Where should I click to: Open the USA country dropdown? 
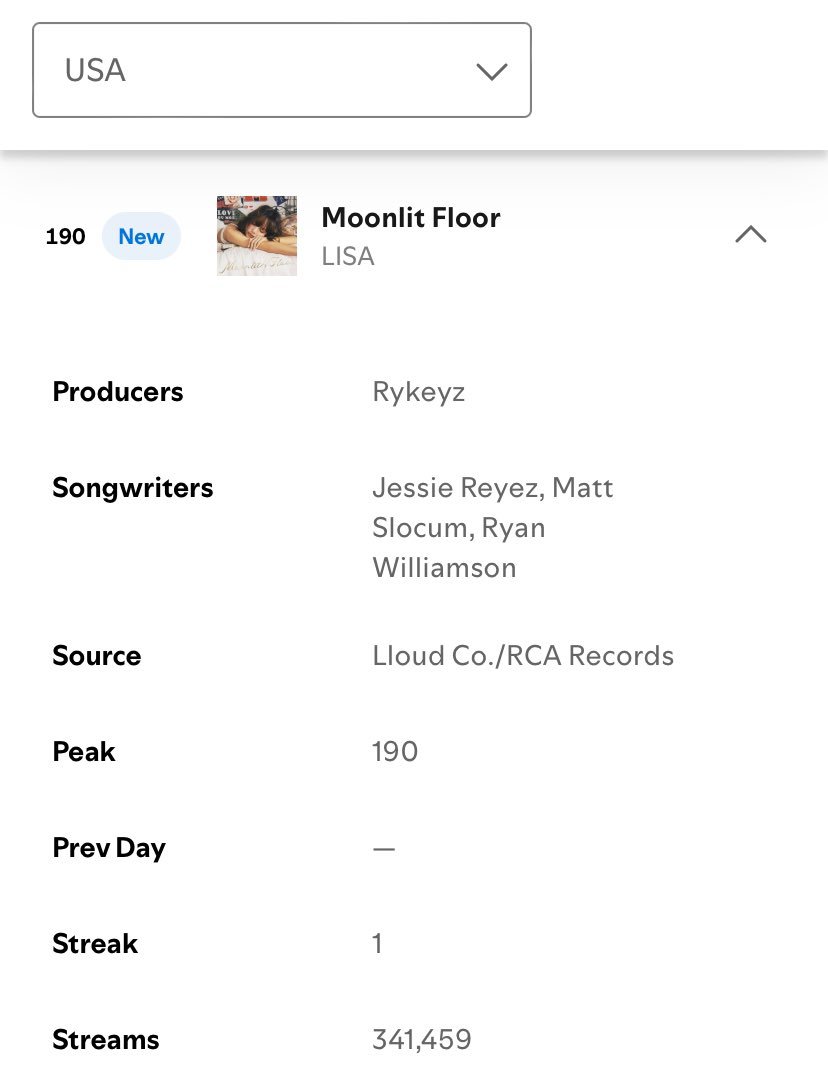(x=282, y=70)
